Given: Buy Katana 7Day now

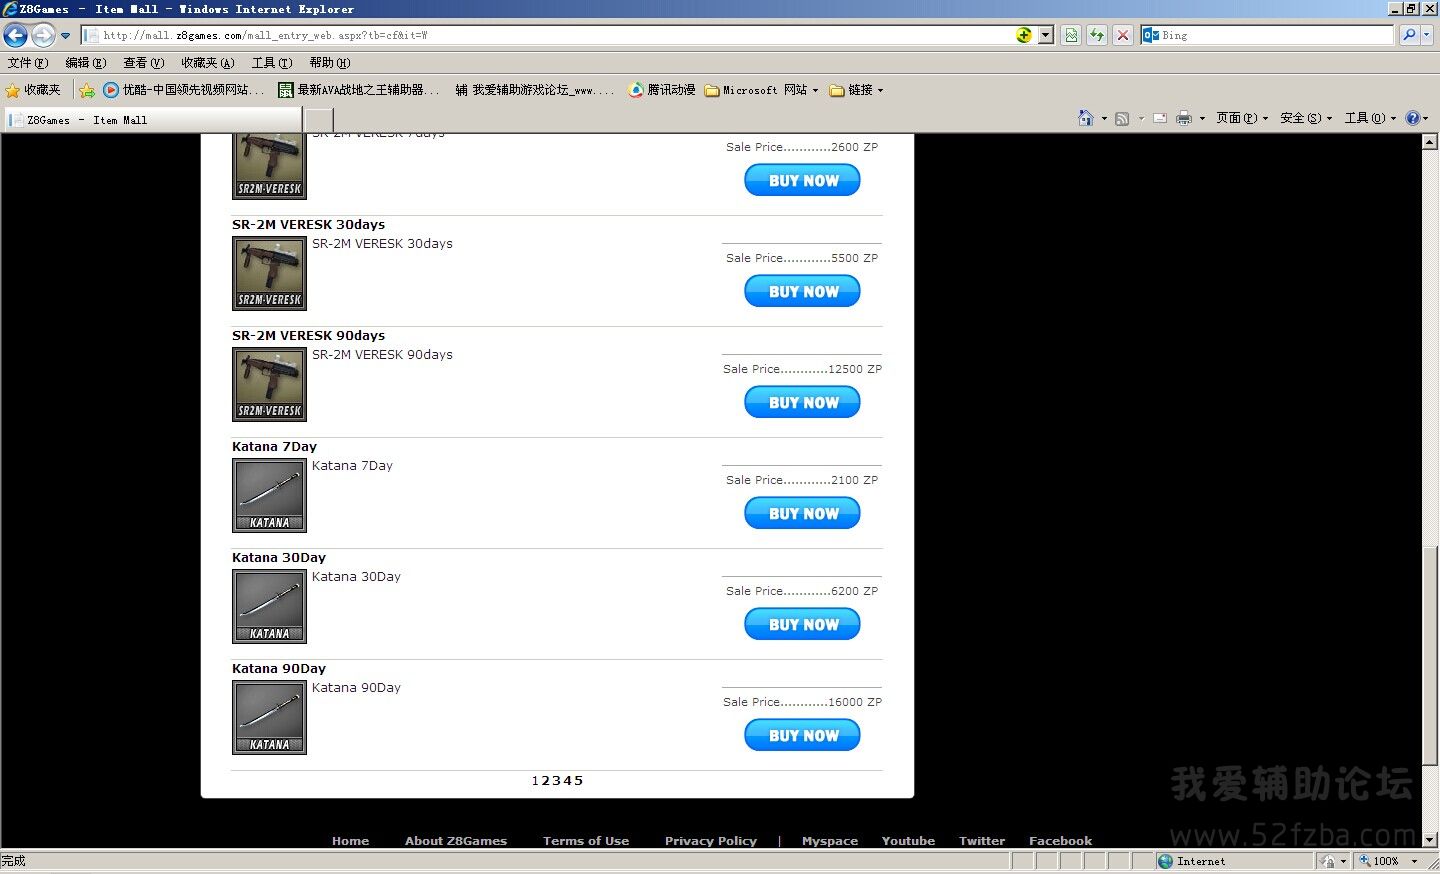Looking at the screenshot, I should pos(803,514).
